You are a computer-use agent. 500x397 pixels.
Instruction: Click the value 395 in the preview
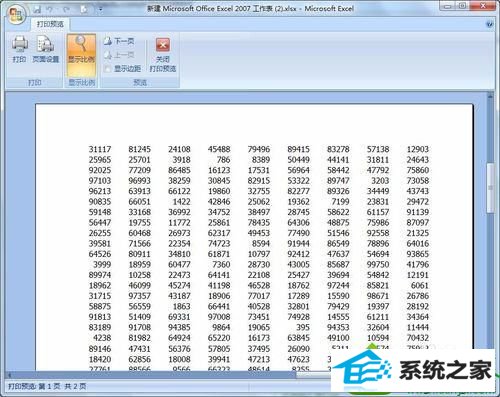pos(303,327)
